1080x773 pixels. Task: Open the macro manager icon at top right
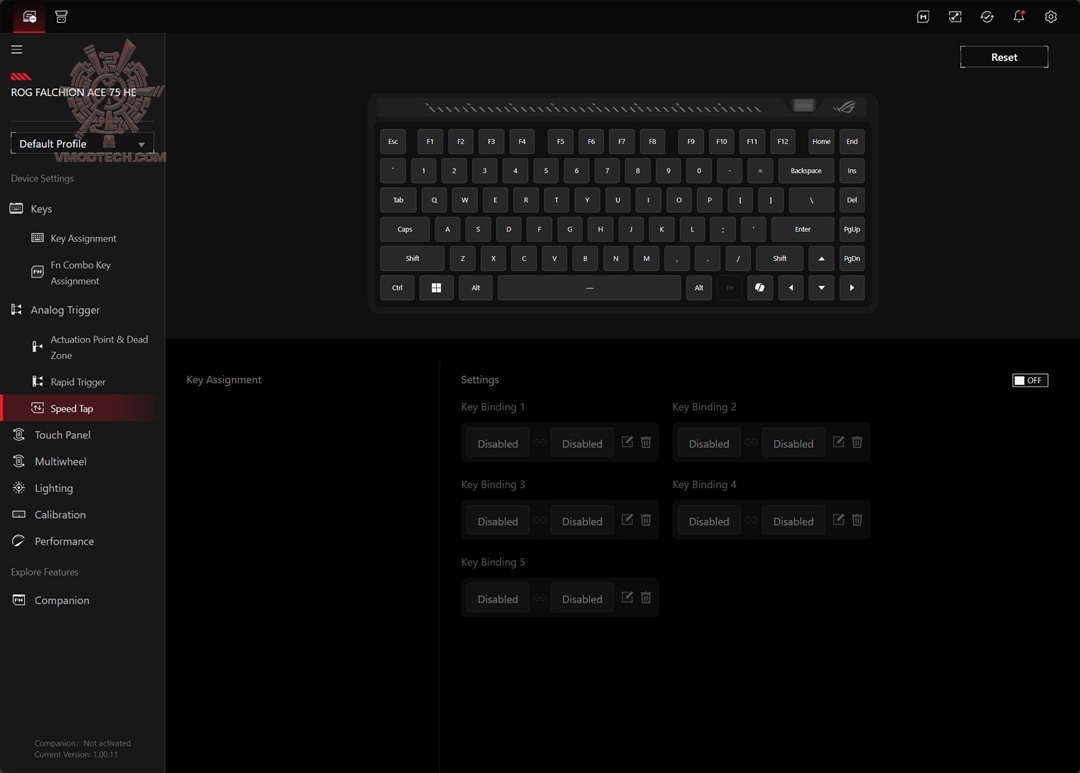(923, 17)
